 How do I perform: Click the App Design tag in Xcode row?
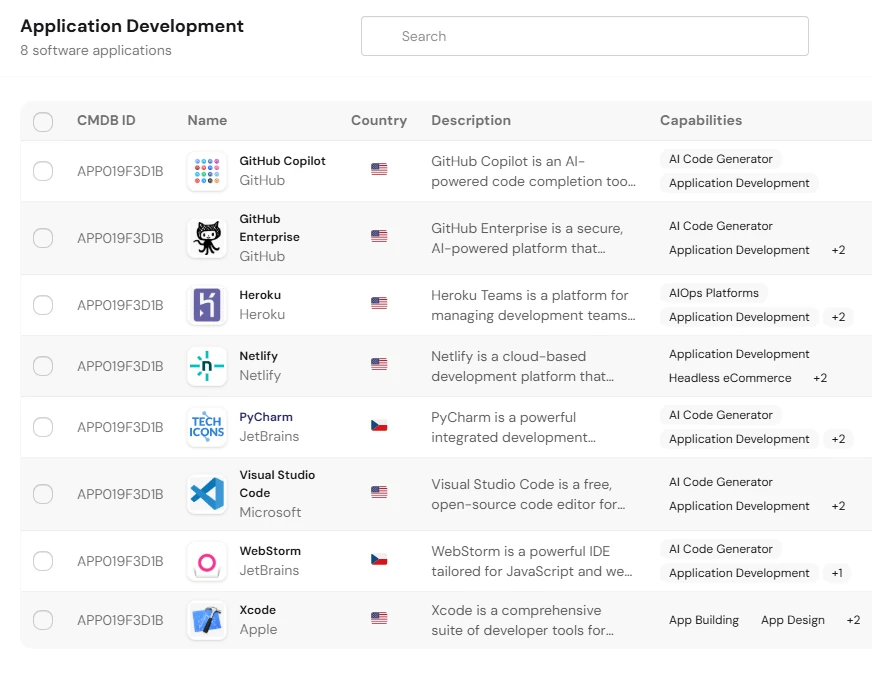pyautogui.click(x=792, y=620)
